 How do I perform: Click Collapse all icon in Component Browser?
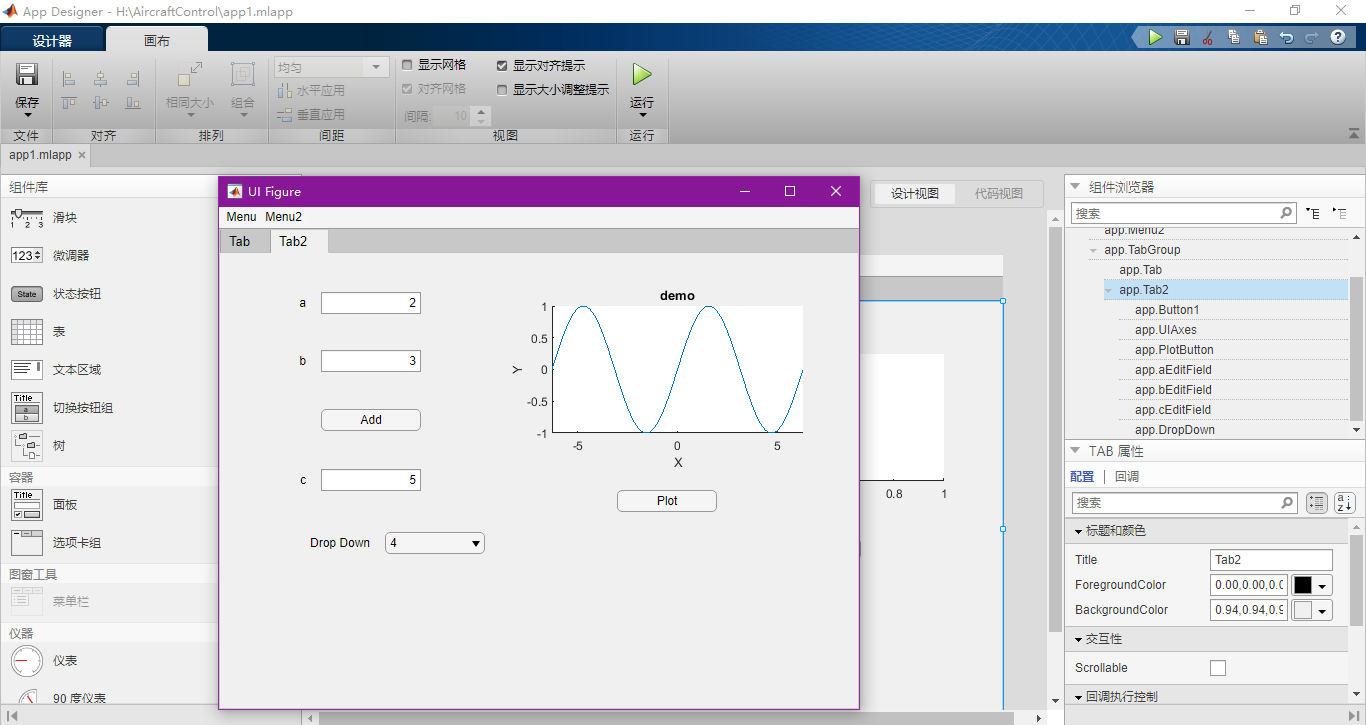coord(1340,213)
